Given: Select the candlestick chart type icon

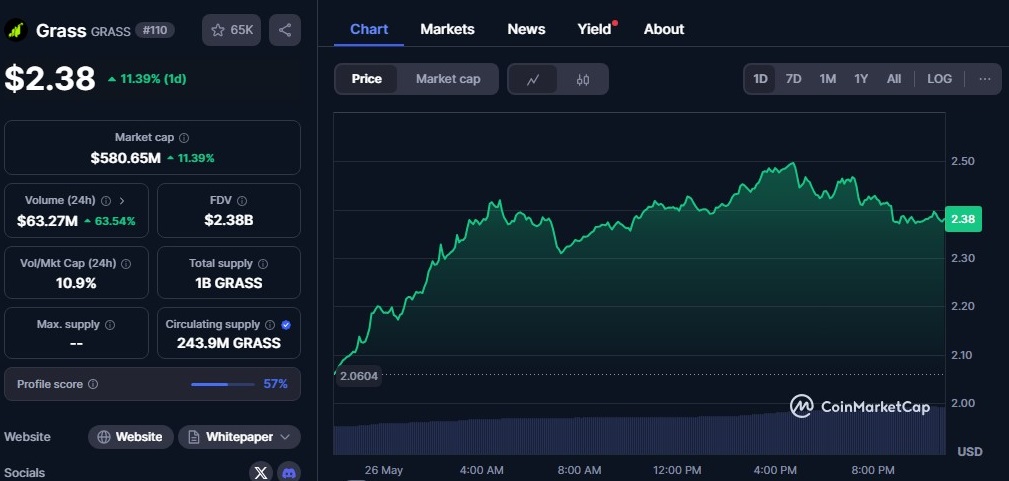Looking at the screenshot, I should click(x=583, y=80).
